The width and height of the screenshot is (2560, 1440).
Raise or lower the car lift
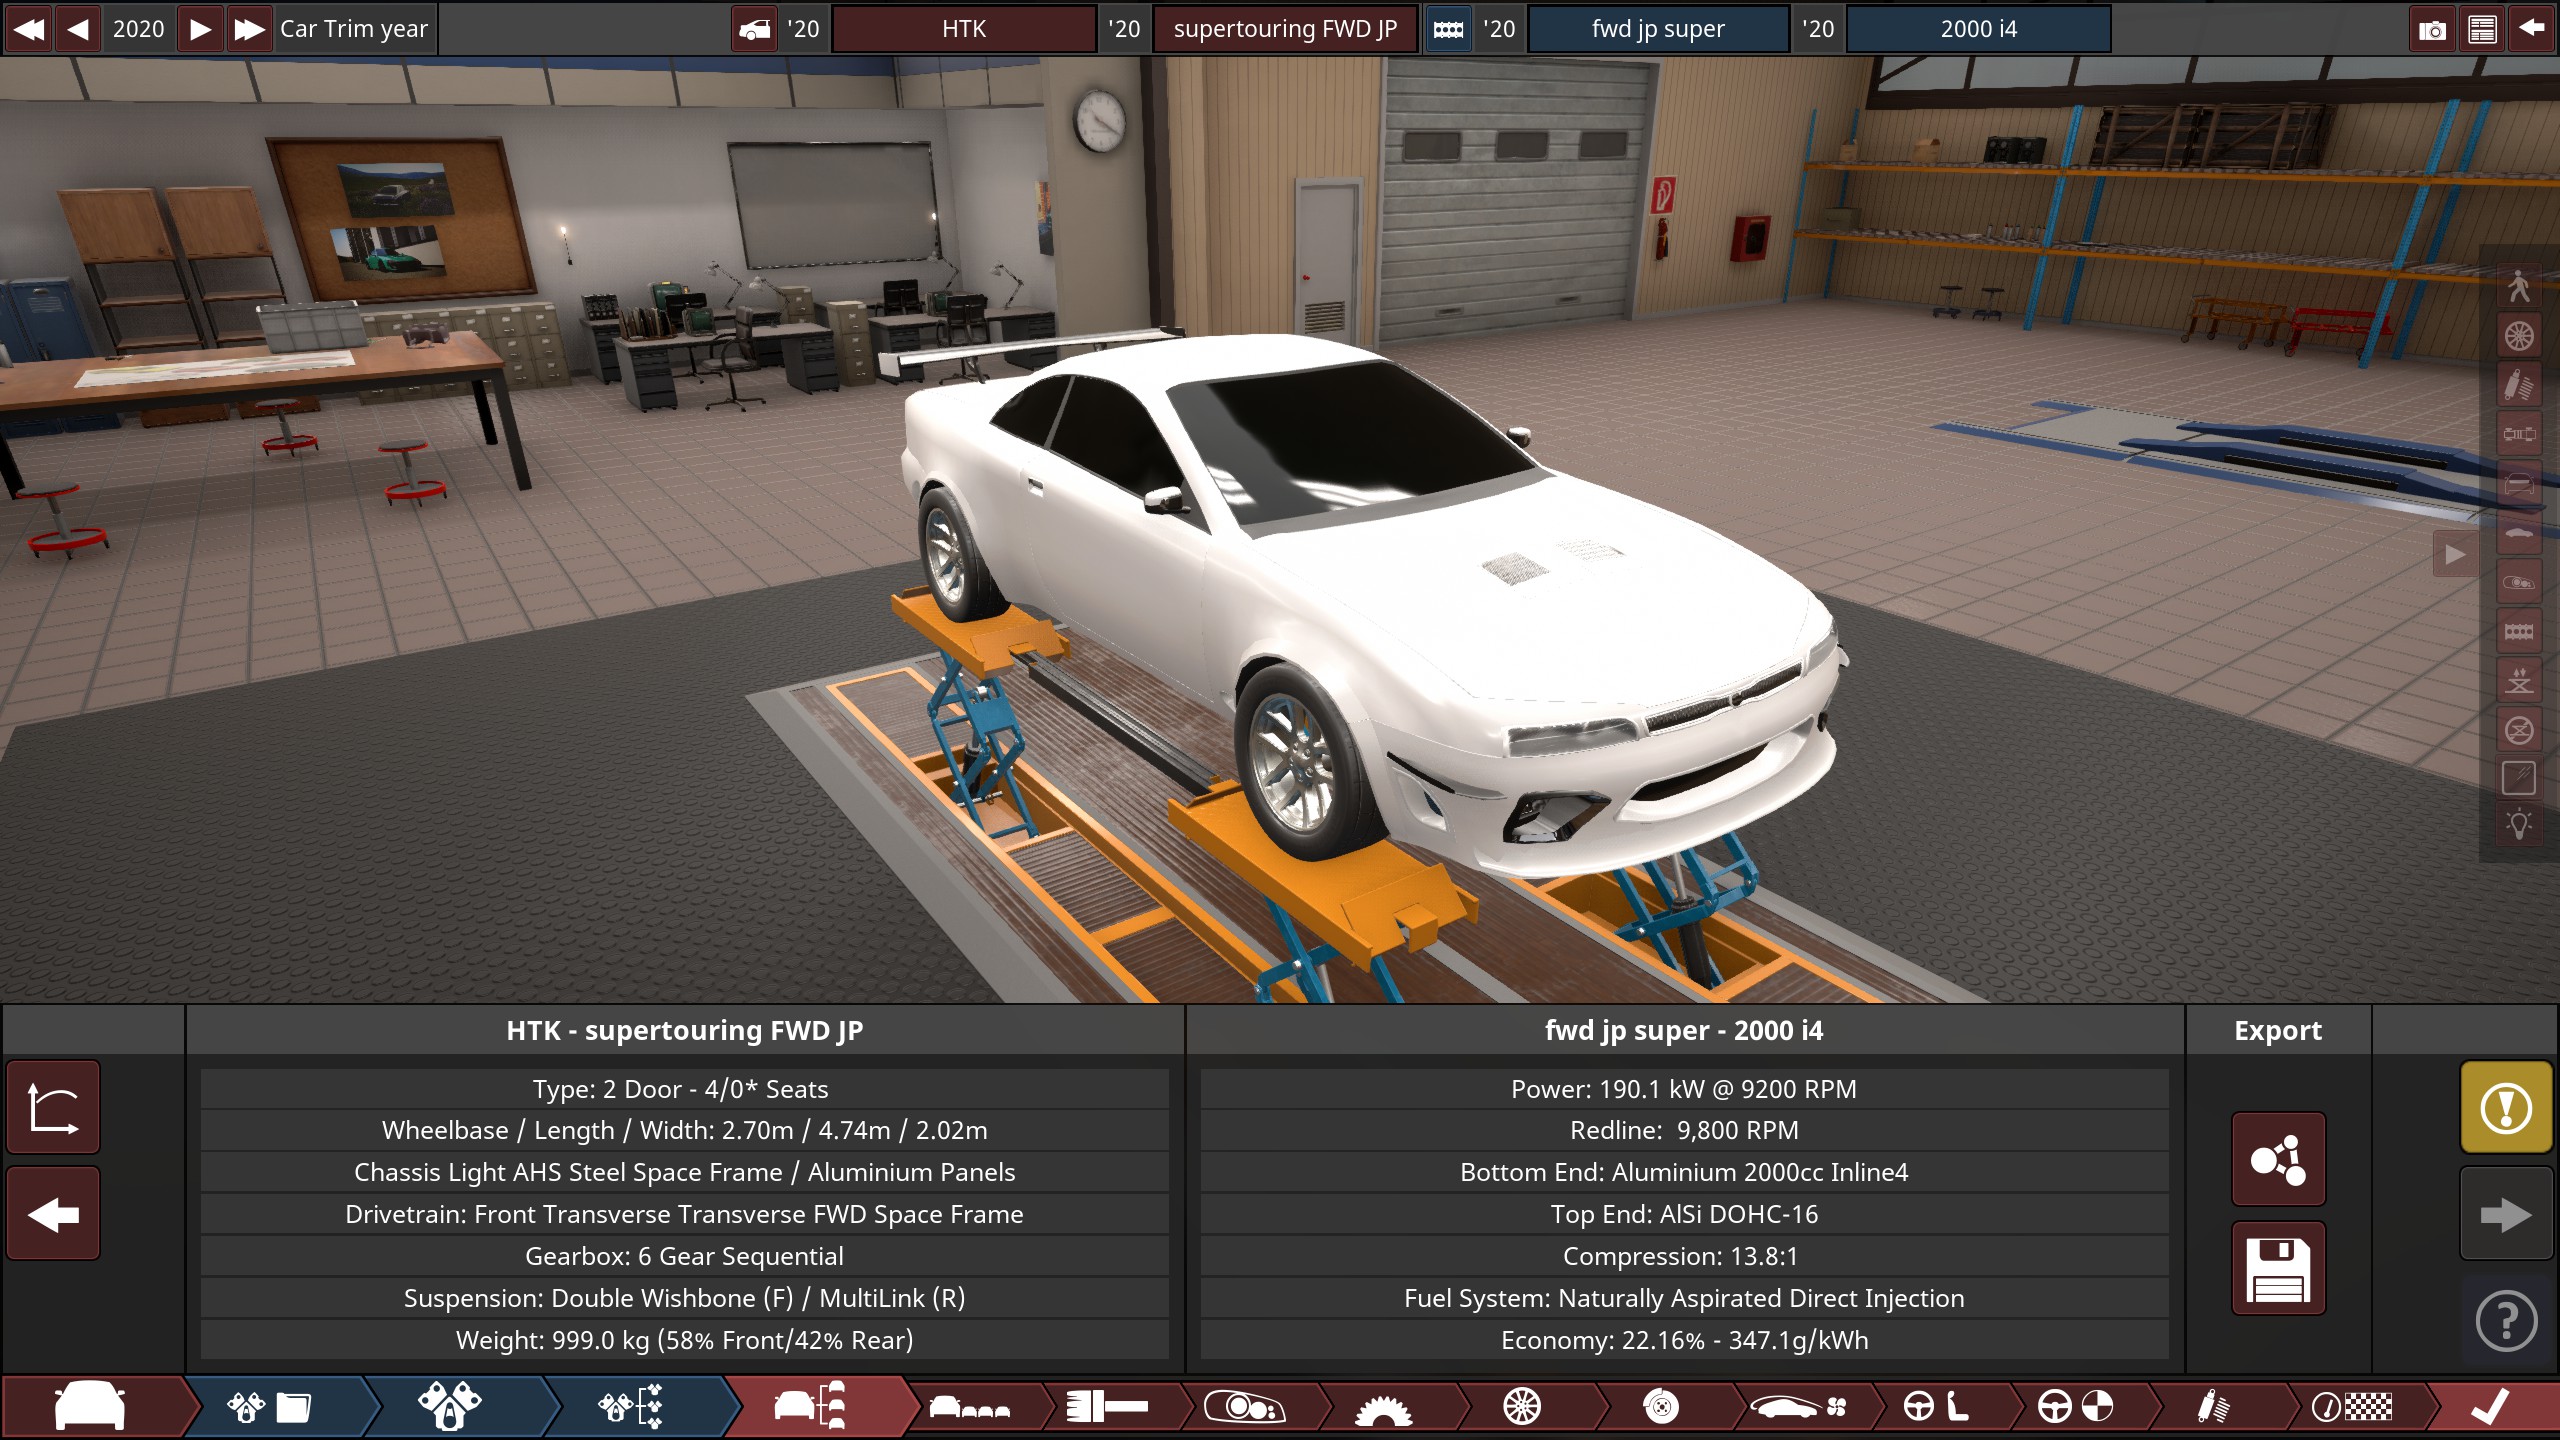point(2519,680)
